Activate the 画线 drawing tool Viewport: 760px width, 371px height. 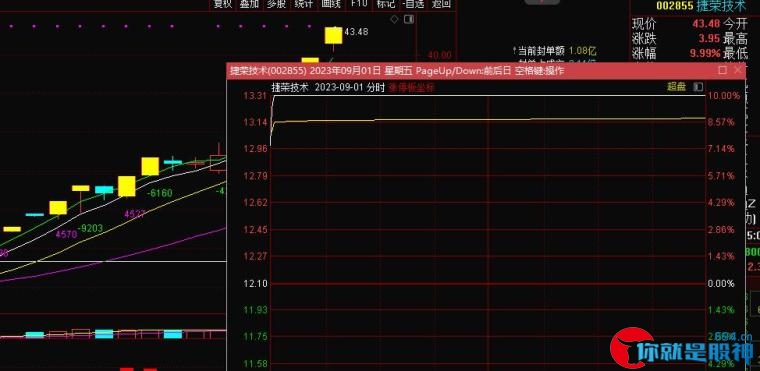tap(331, 4)
